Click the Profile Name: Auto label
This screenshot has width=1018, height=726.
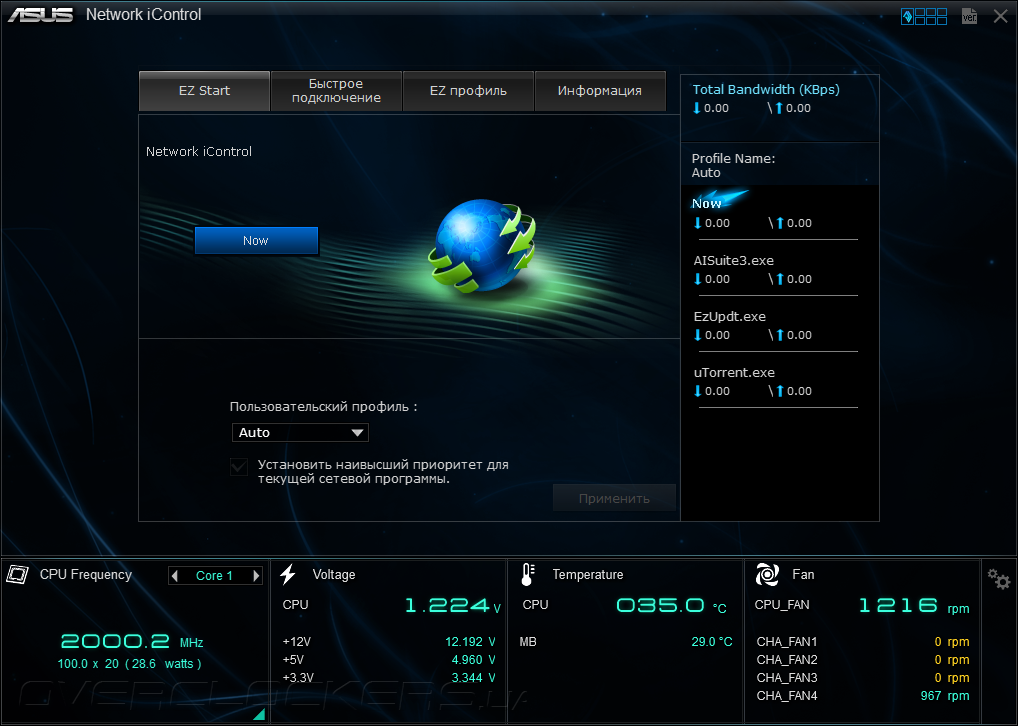point(733,166)
